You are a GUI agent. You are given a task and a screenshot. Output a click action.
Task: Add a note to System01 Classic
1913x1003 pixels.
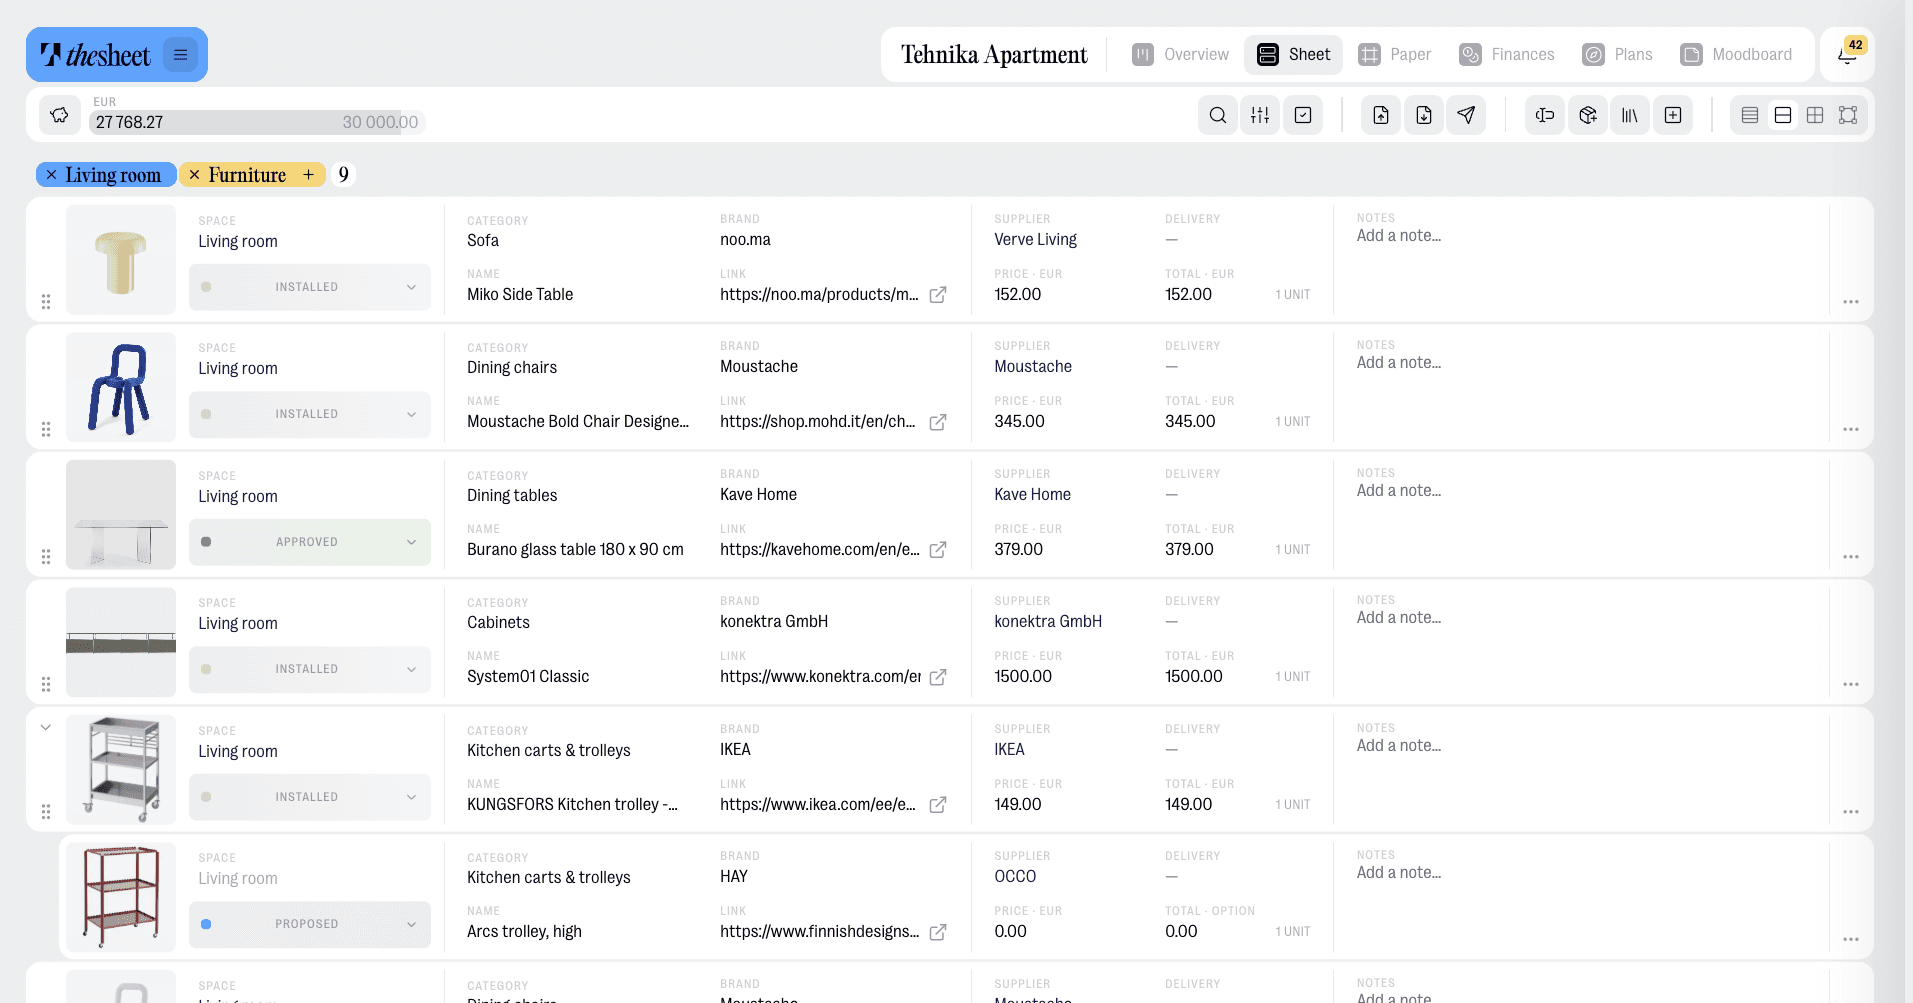[x=1399, y=618]
